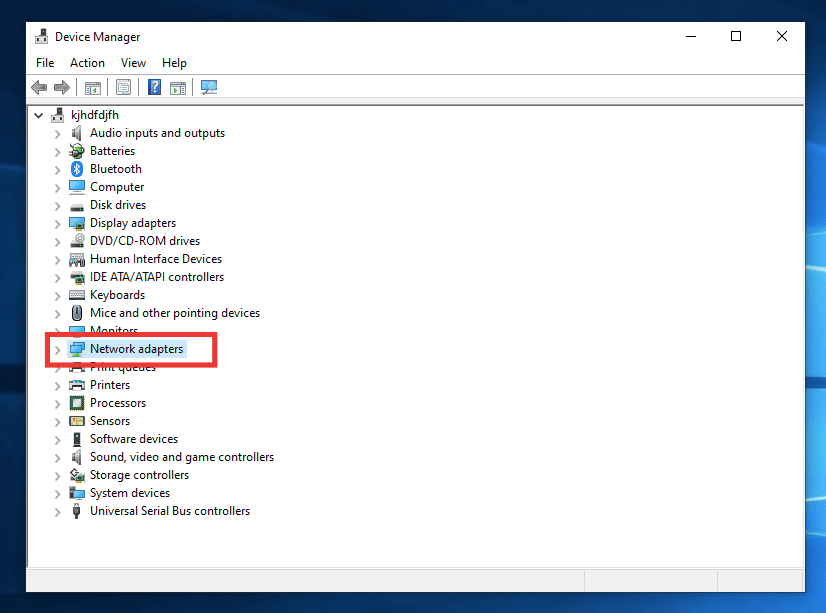The height and width of the screenshot is (613, 826).
Task: Click the Network adapters icon
Action: click(77, 349)
